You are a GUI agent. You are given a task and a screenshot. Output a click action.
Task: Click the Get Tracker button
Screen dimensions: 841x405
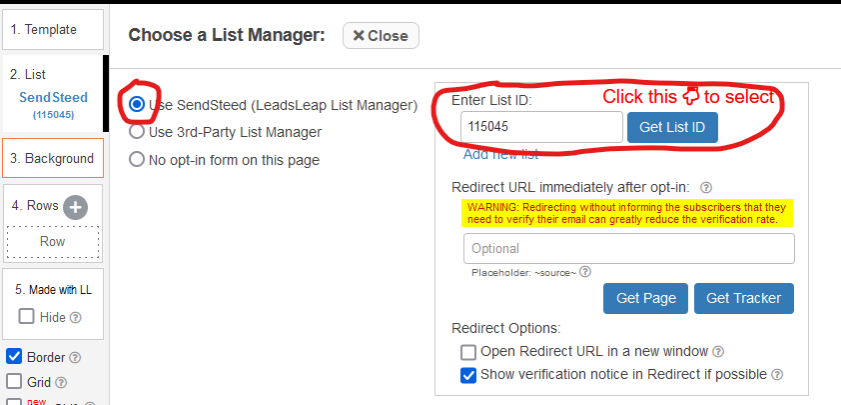743,298
